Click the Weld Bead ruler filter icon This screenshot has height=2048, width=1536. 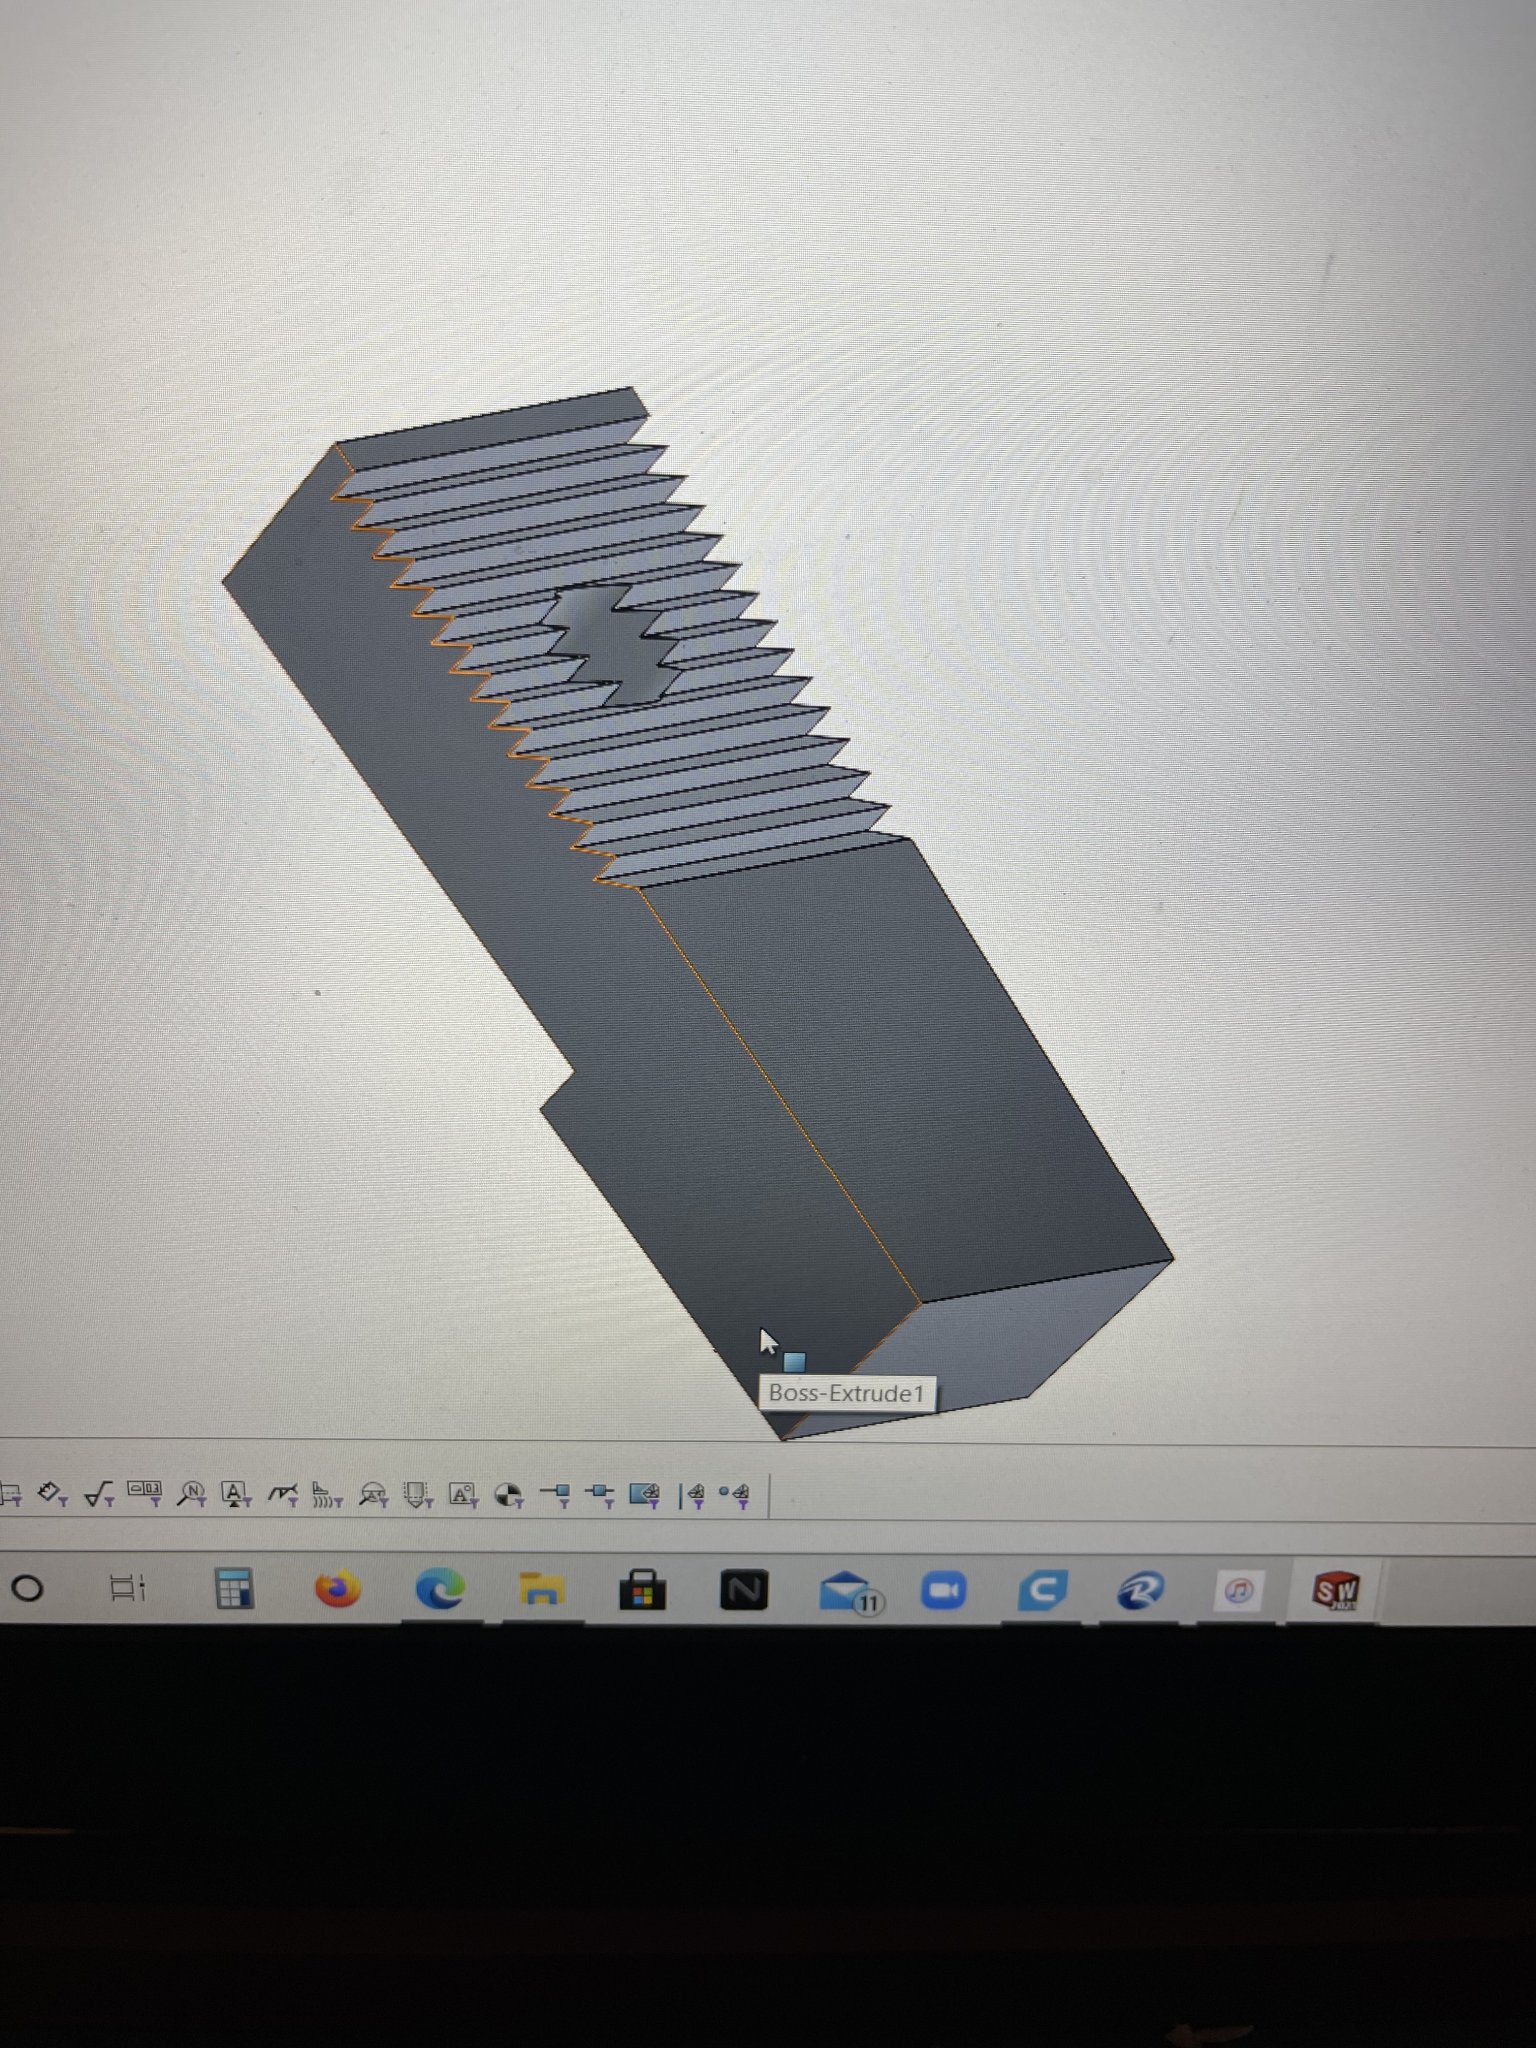tap(325, 1495)
